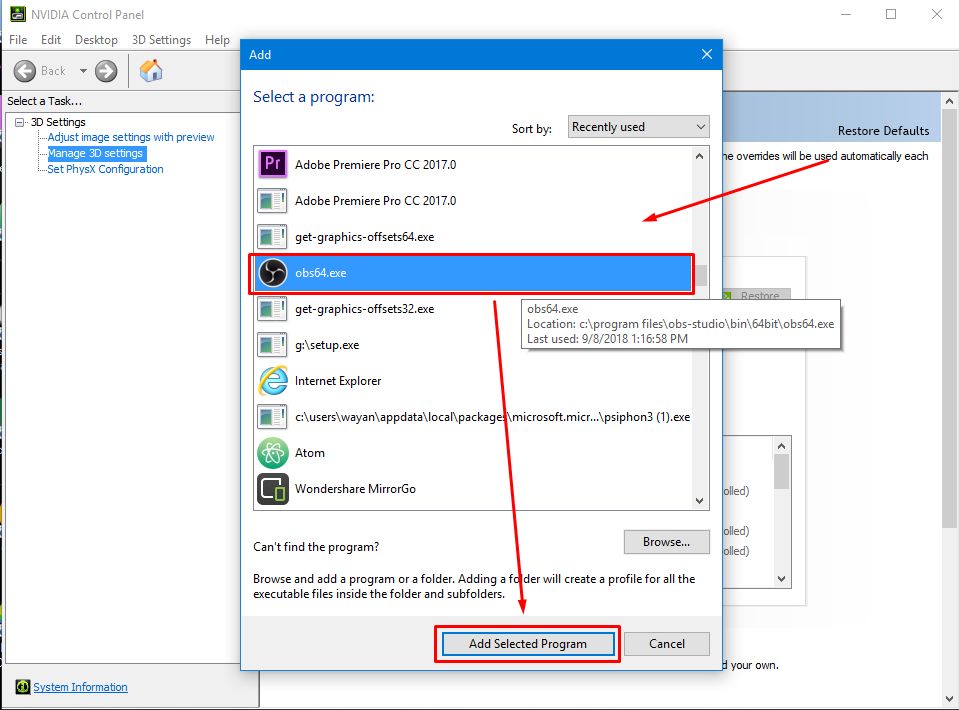The width and height of the screenshot is (959, 710).
Task: Open the System Information link
Action: (x=80, y=687)
